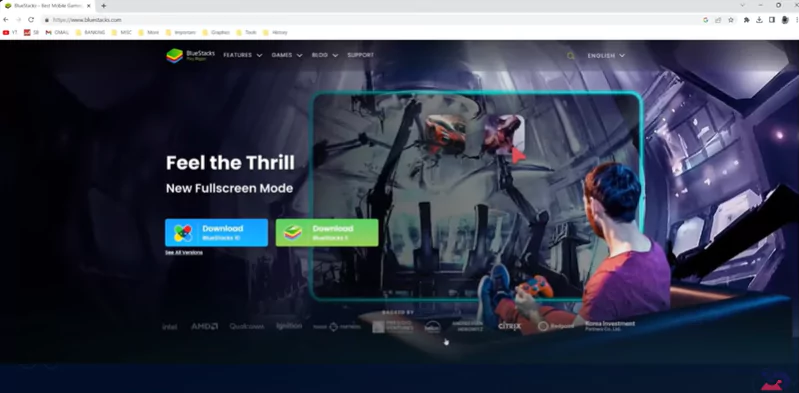Open the Chrome profile avatar

click(785, 20)
